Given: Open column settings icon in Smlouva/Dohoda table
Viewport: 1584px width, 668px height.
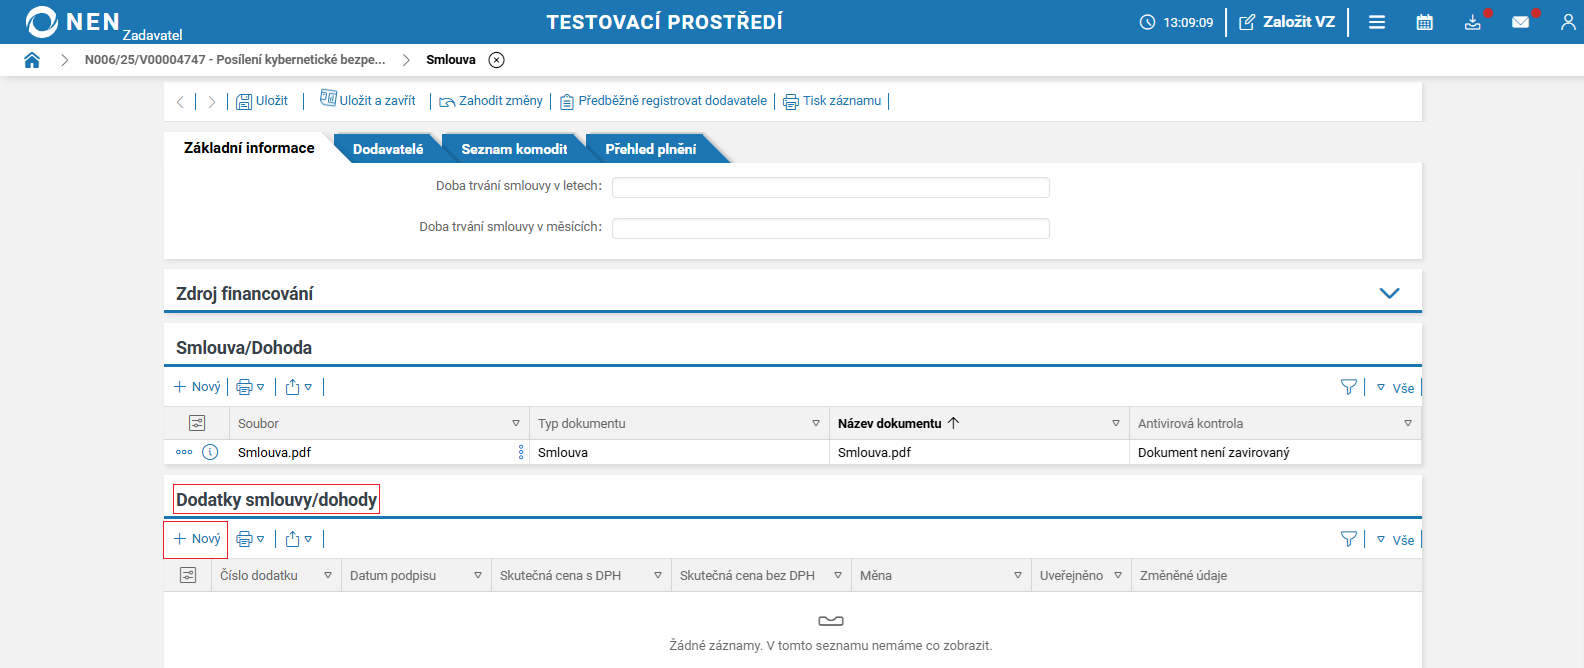Looking at the screenshot, I should 197,423.
